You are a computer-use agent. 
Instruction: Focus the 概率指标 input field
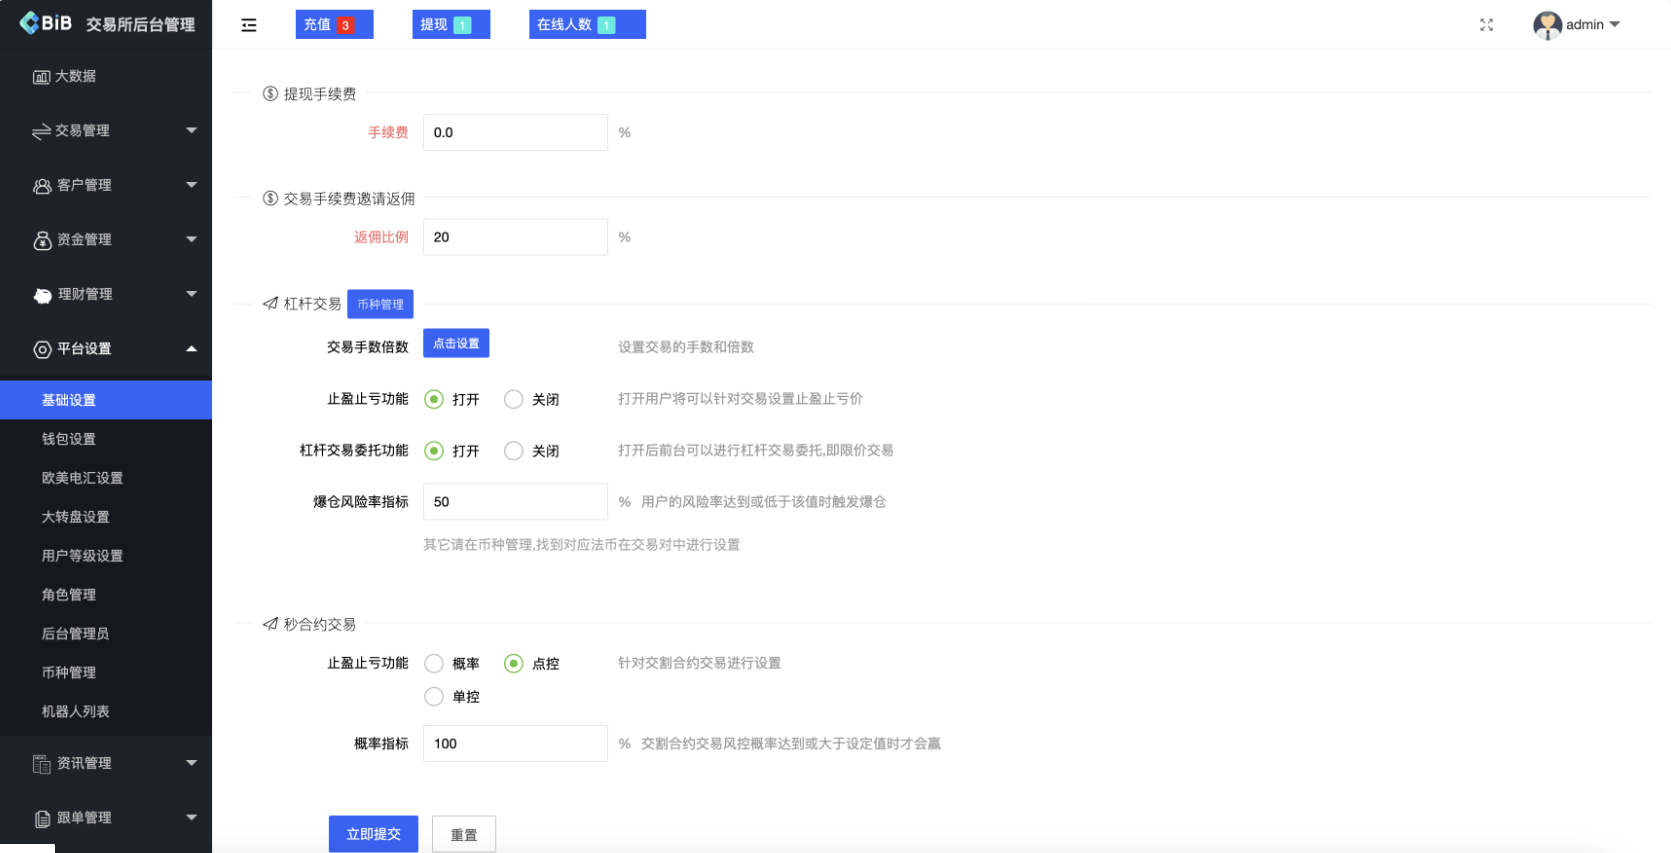(515, 744)
